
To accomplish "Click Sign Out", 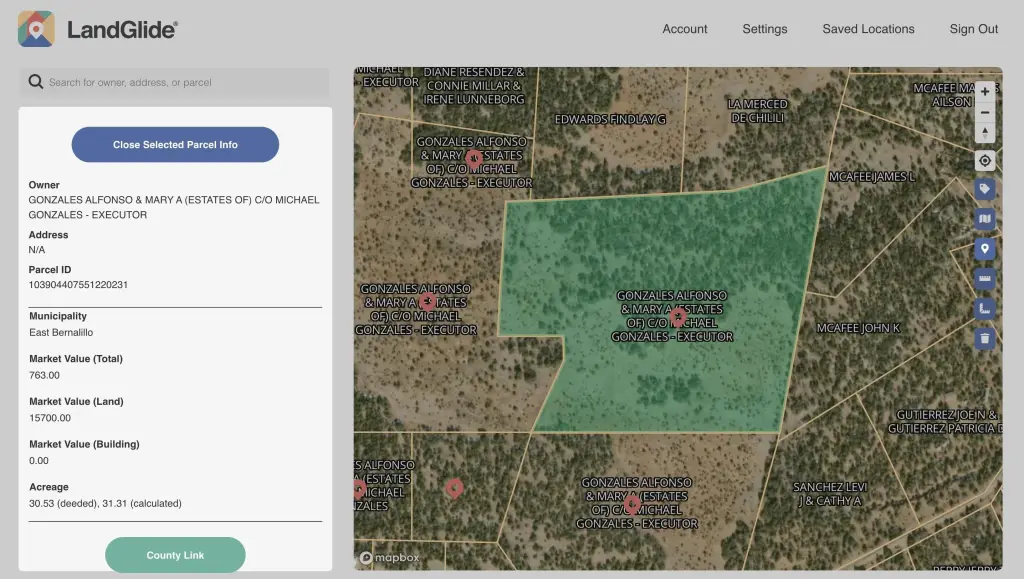I will [973, 29].
